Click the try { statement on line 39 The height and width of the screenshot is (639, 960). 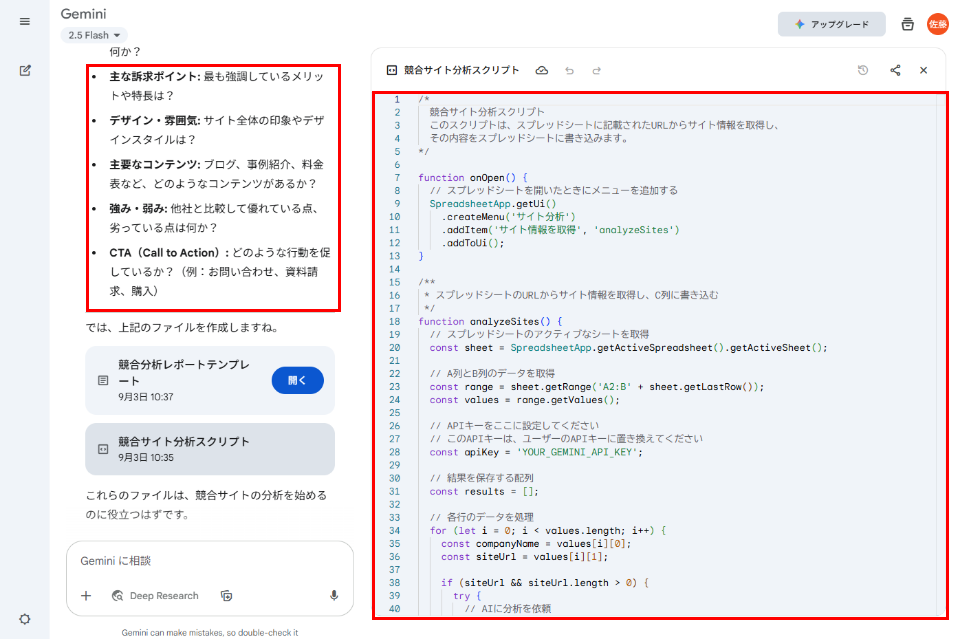pos(467,596)
